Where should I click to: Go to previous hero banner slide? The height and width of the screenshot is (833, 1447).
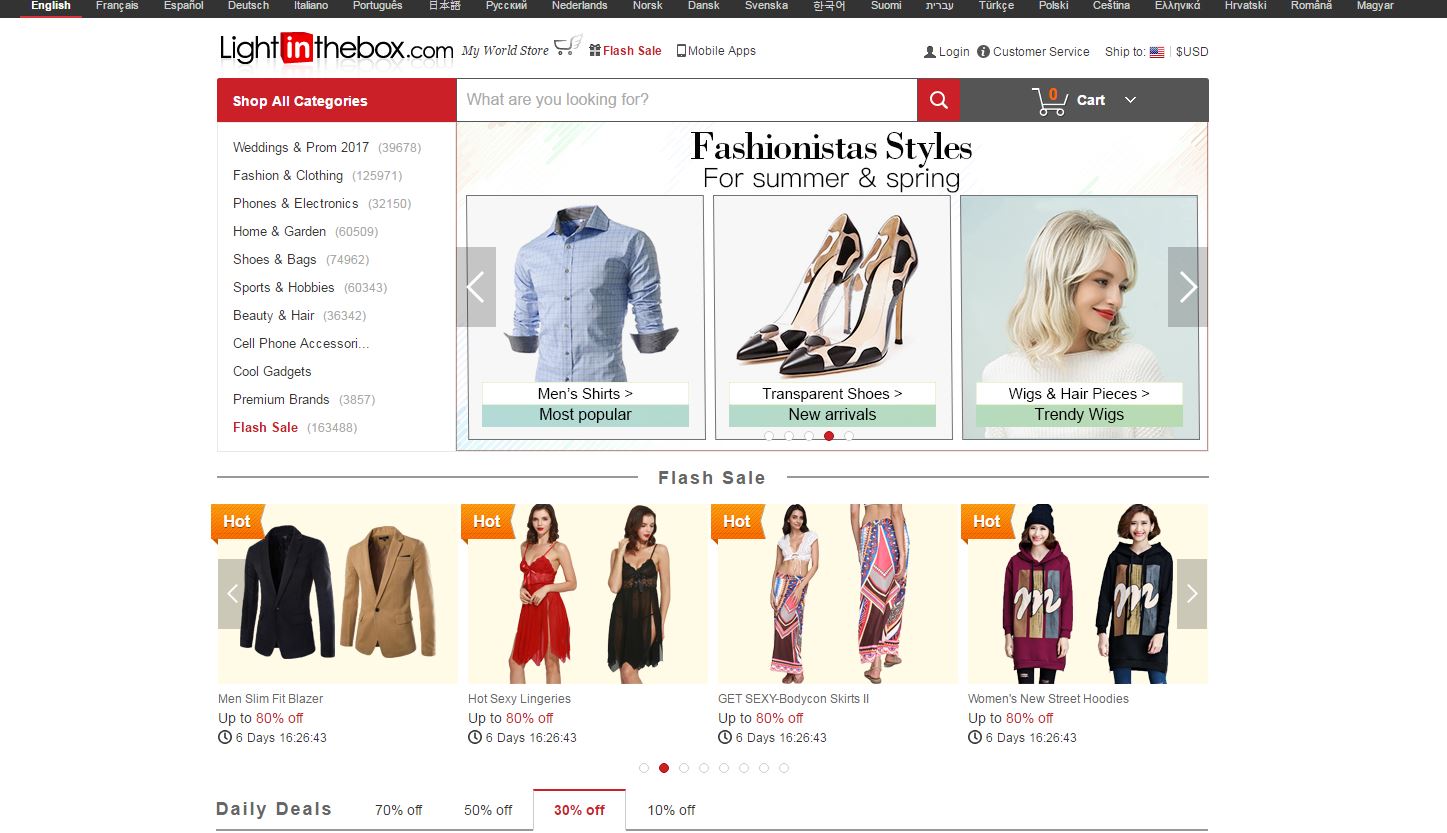tap(476, 287)
